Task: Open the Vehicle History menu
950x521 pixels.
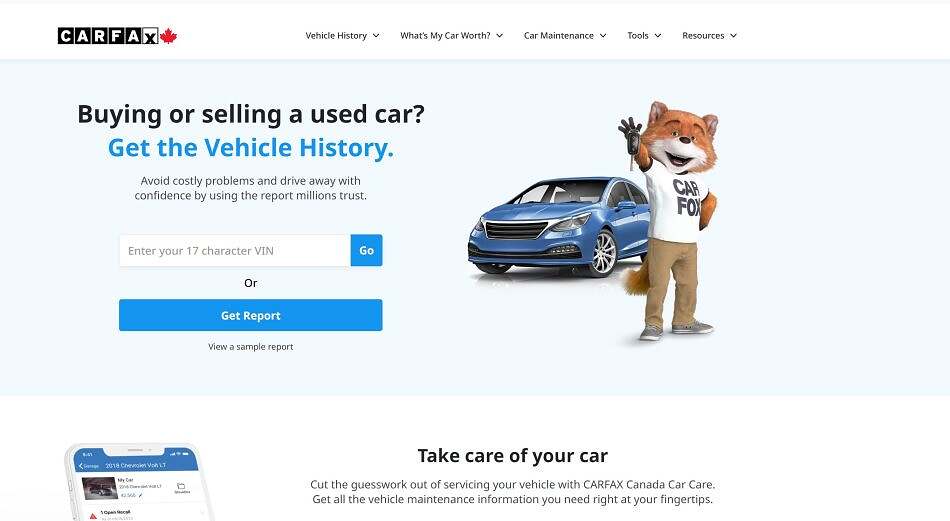Action: [x=342, y=36]
